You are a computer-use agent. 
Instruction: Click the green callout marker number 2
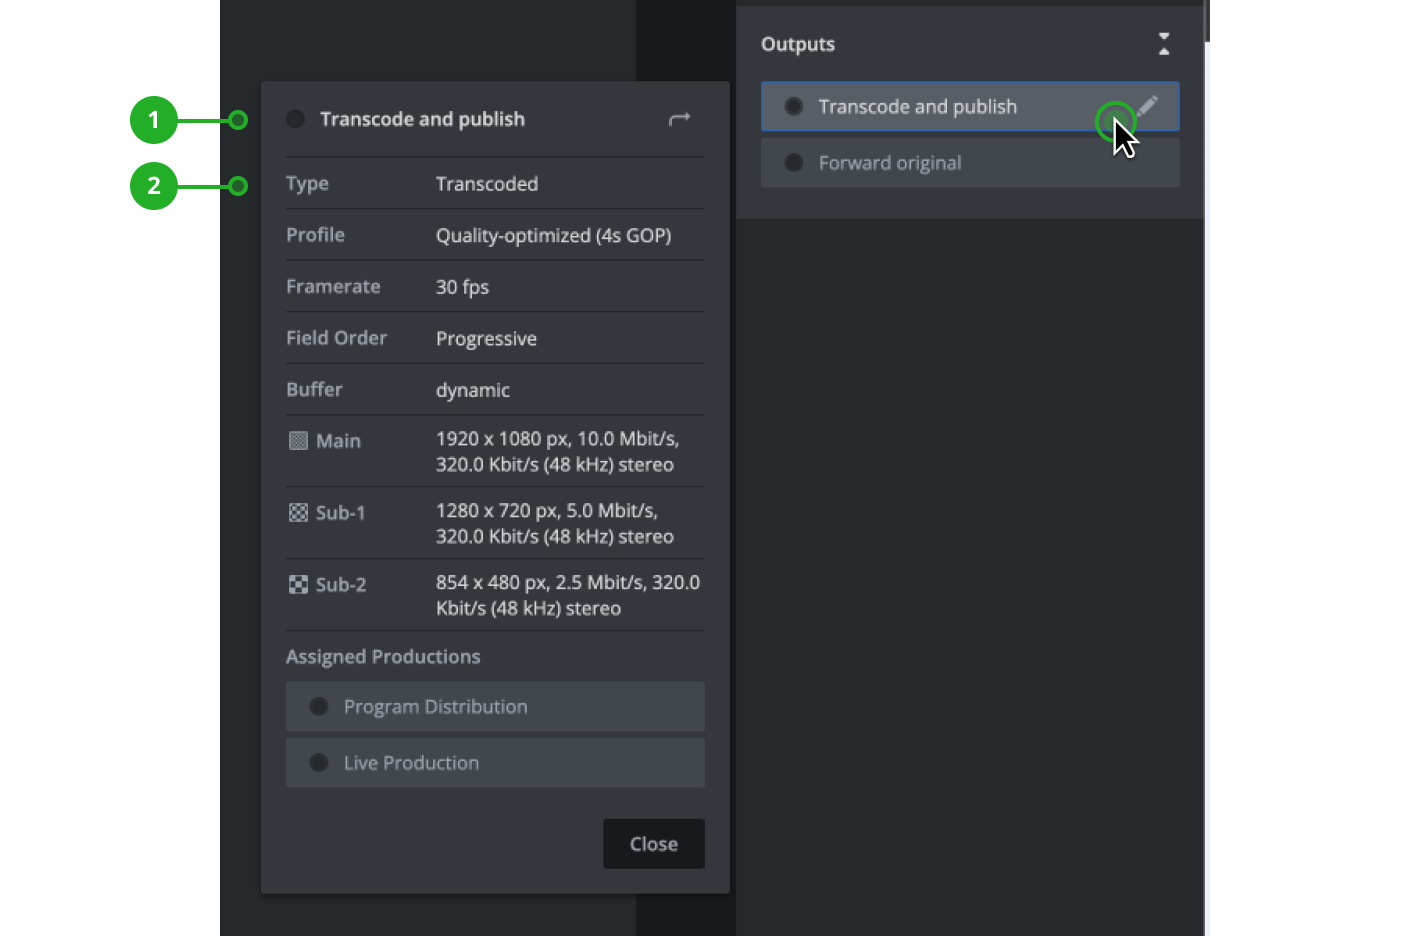coord(154,186)
